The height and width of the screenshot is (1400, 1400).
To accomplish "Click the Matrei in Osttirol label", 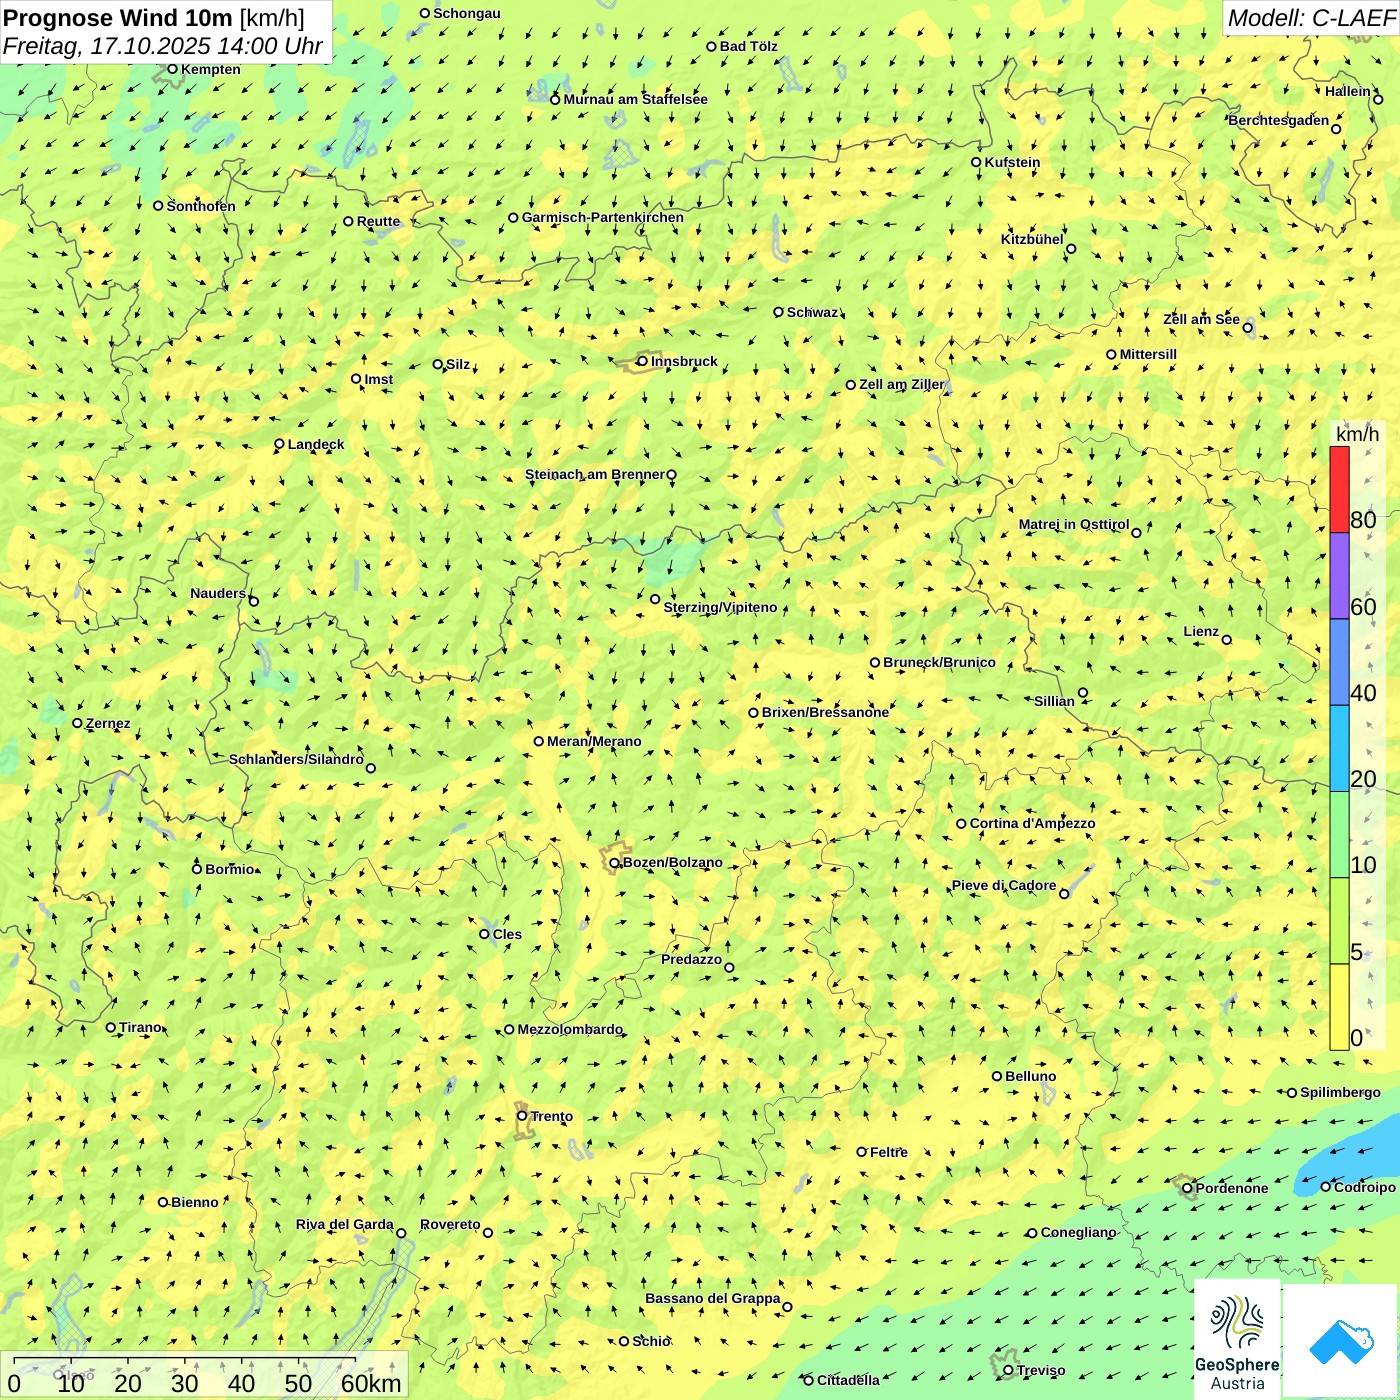I will click(x=1074, y=524).
